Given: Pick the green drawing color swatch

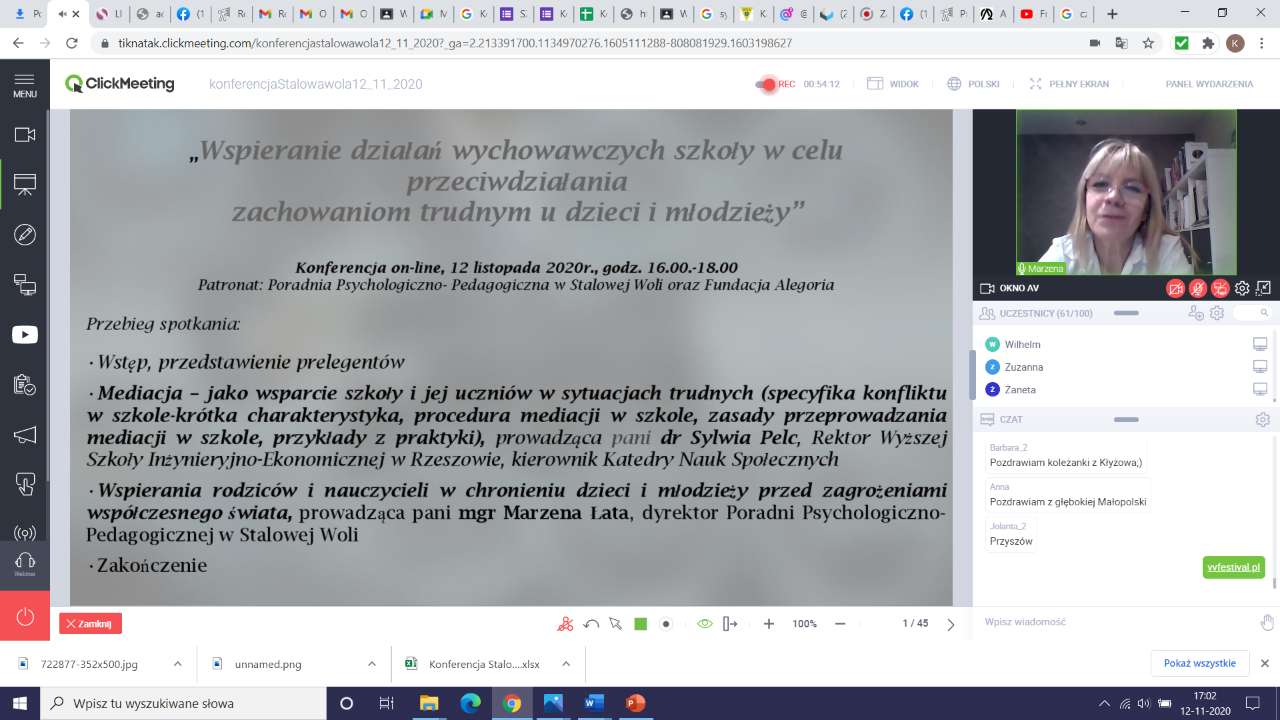Looking at the screenshot, I should (641, 624).
